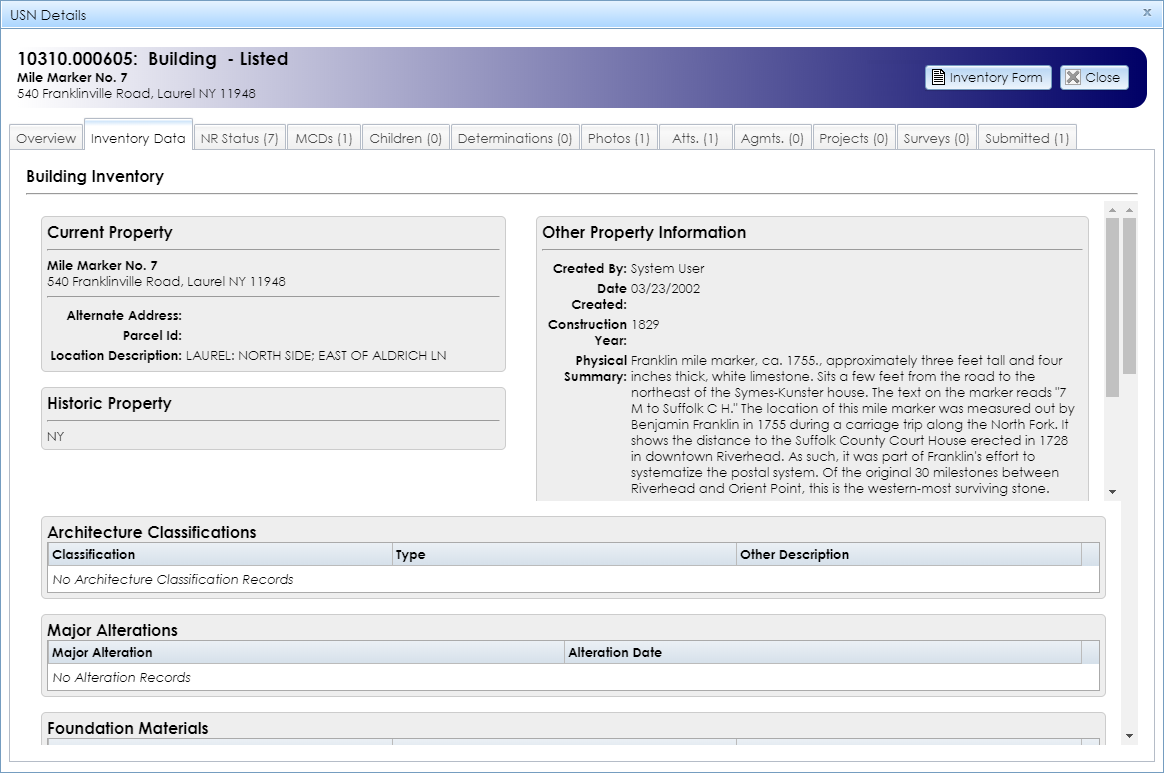Switch to the Overview tab
The height and width of the screenshot is (773, 1164).
click(45, 137)
